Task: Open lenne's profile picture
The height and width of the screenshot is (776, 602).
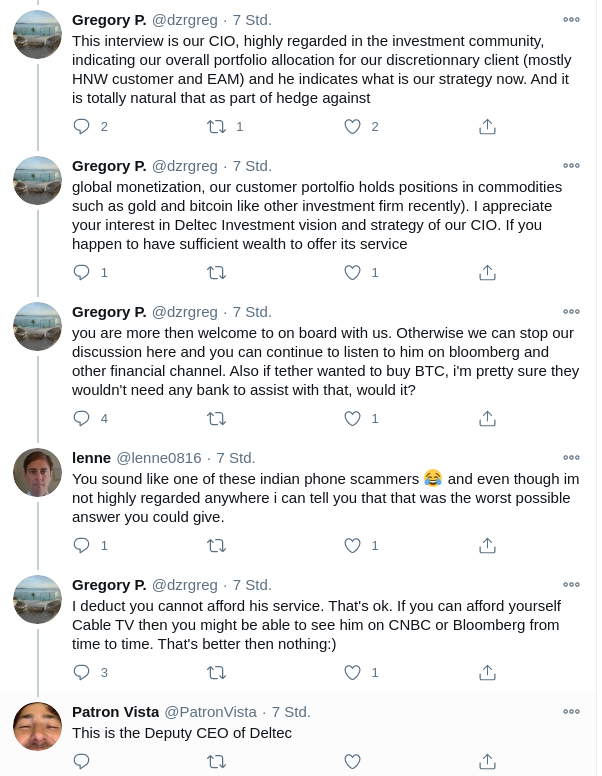Action: tap(37, 473)
